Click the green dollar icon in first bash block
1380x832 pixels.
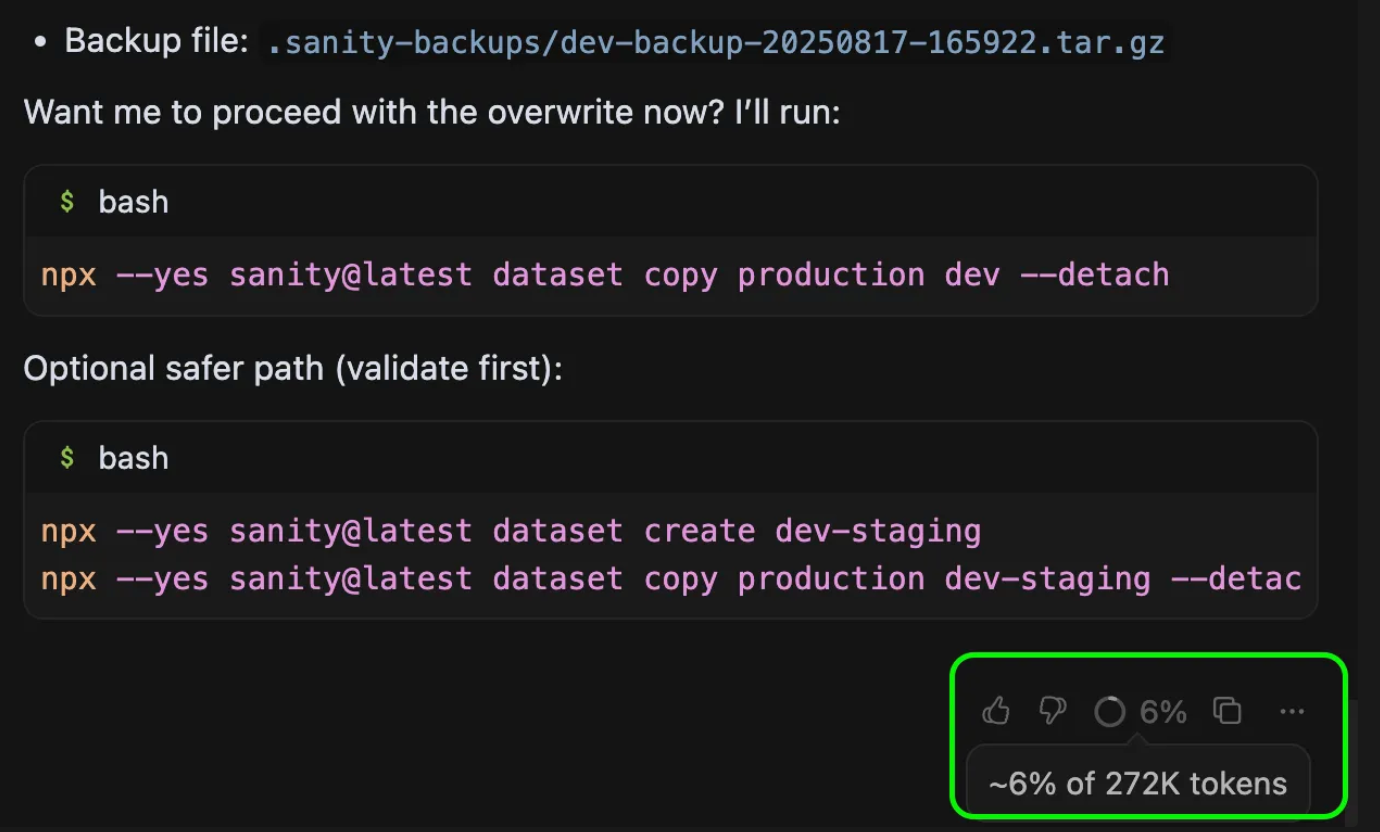(x=67, y=202)
